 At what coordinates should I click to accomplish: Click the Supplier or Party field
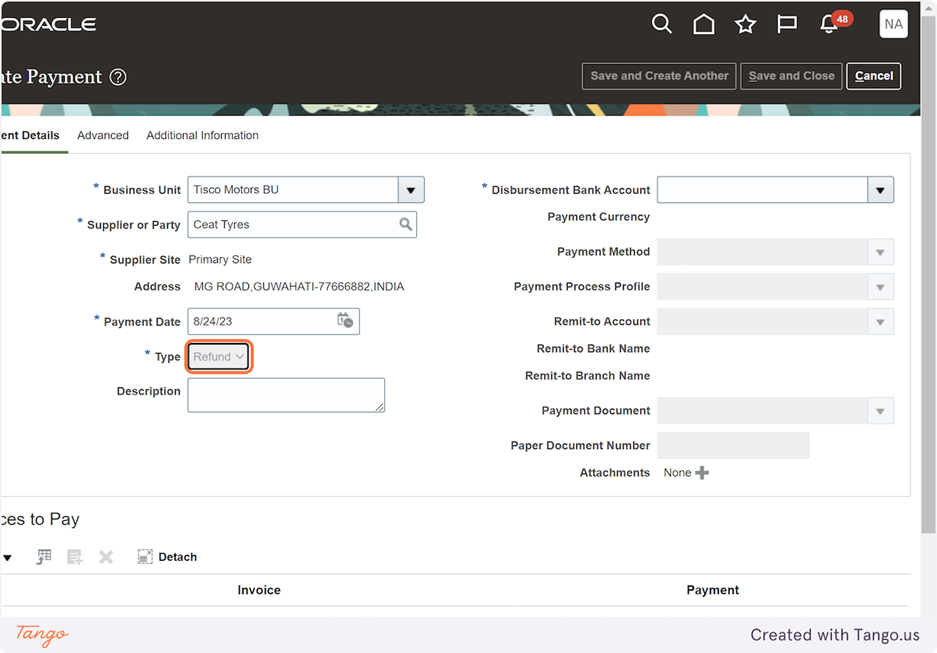[302, 225]
